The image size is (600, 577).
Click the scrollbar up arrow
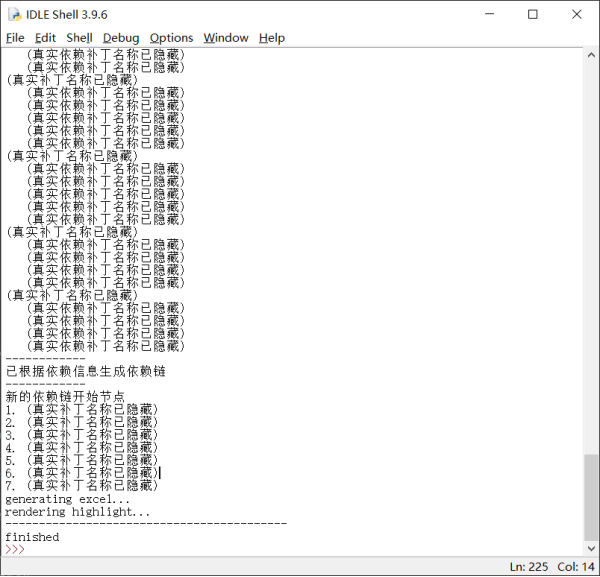591,55
